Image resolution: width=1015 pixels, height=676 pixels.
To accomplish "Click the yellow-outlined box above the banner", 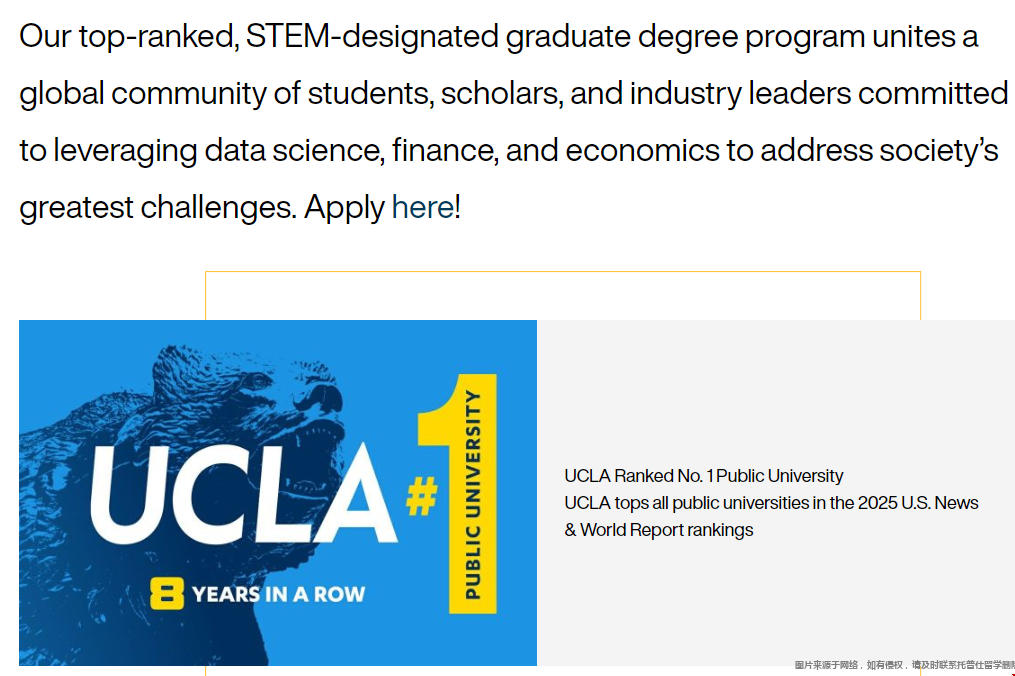I will pos(562,295).
